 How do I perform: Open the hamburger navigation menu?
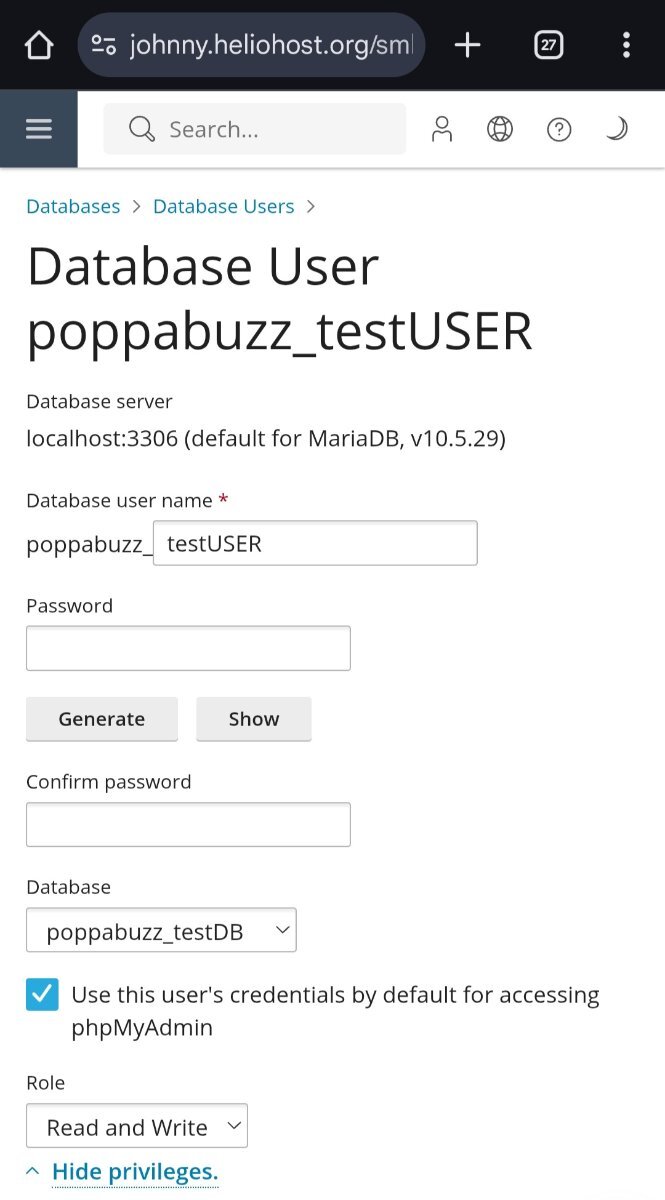point(38,129)
